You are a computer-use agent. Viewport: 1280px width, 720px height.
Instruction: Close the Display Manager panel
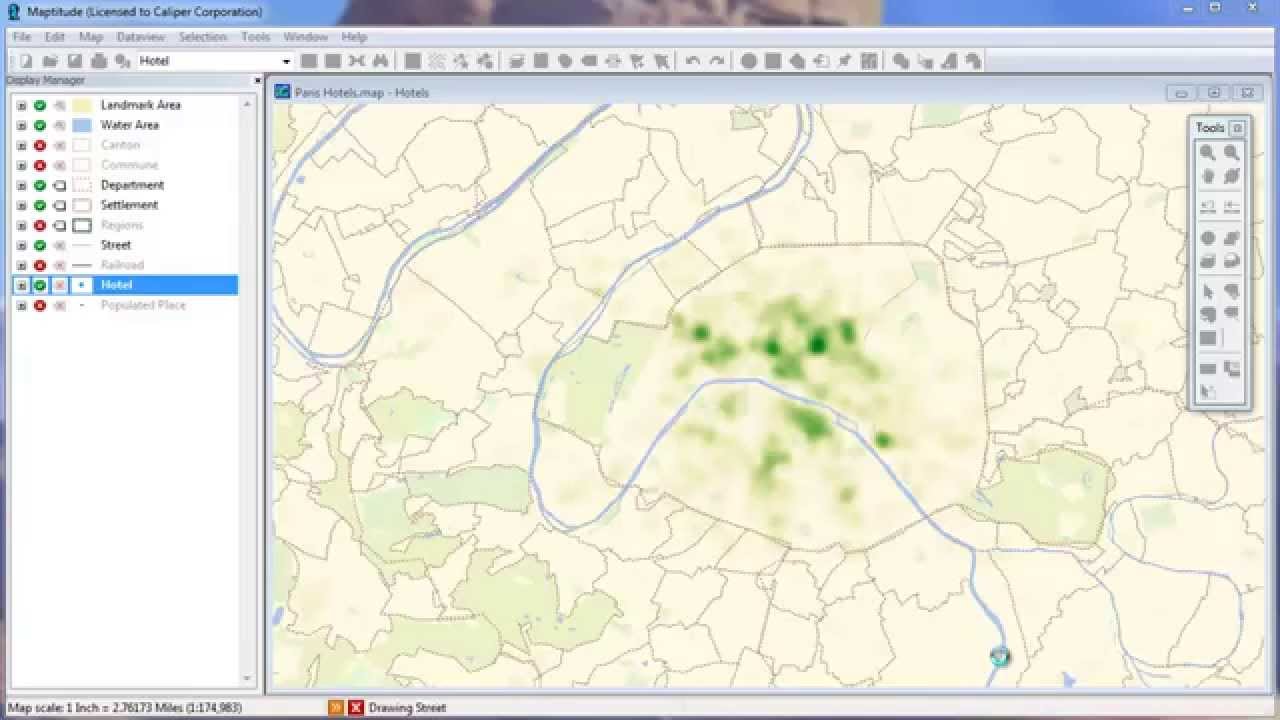tap(257, 80)
